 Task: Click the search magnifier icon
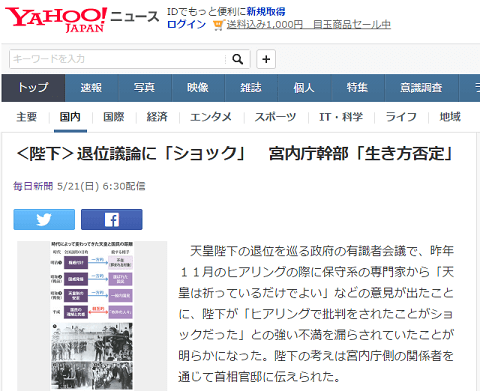tap(238, 59)
